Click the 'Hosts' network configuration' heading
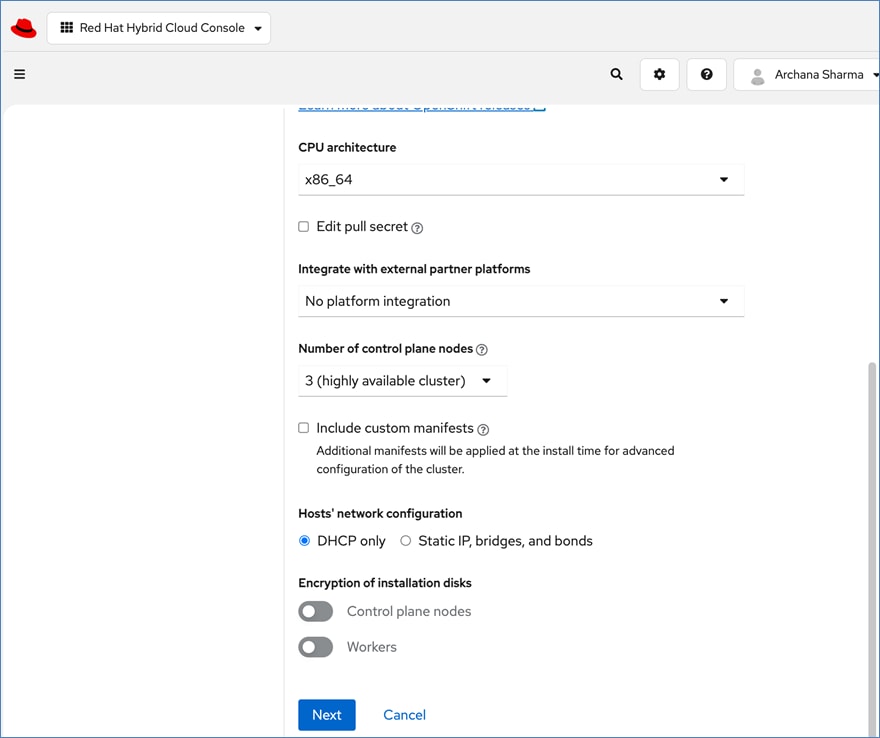Image resolution: width=880 pixels, height=738 pixels. (380, 514)
